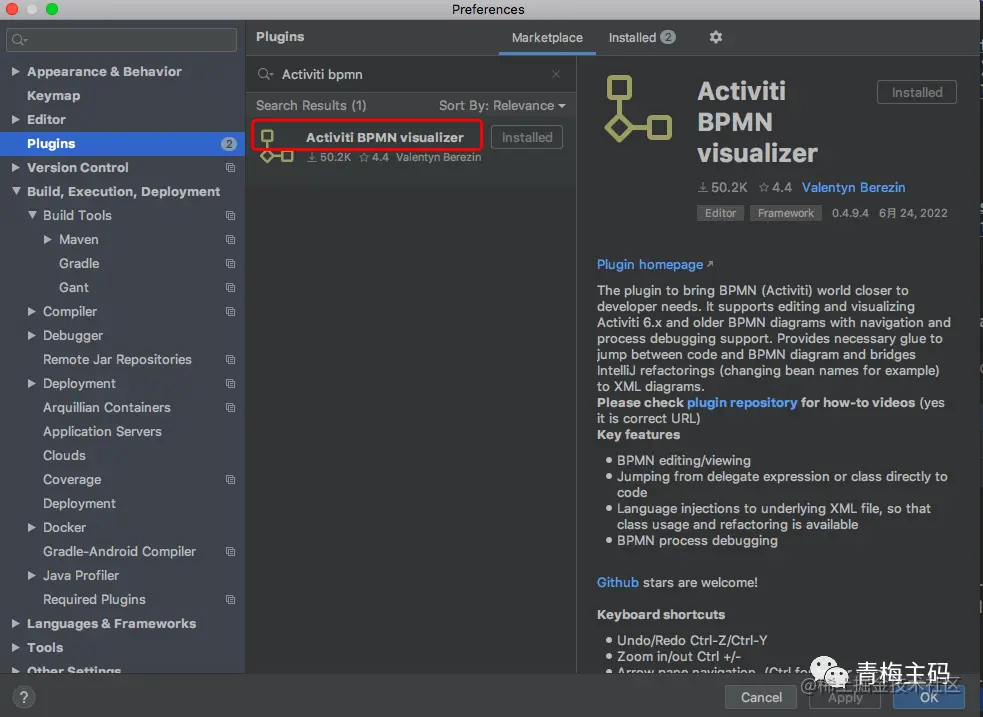Click Installed button in plugin details panel
The image size is (983, 717).
pos(917,92)
